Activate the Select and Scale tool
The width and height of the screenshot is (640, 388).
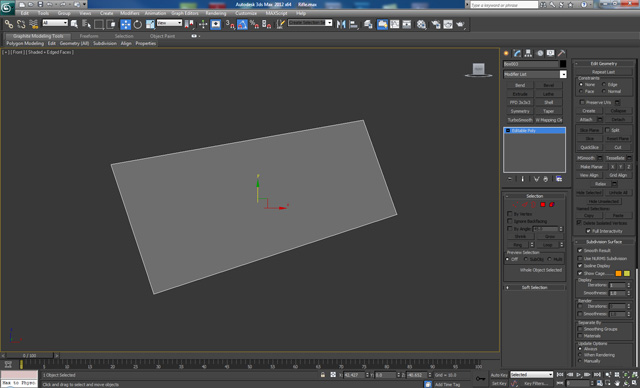150,24
